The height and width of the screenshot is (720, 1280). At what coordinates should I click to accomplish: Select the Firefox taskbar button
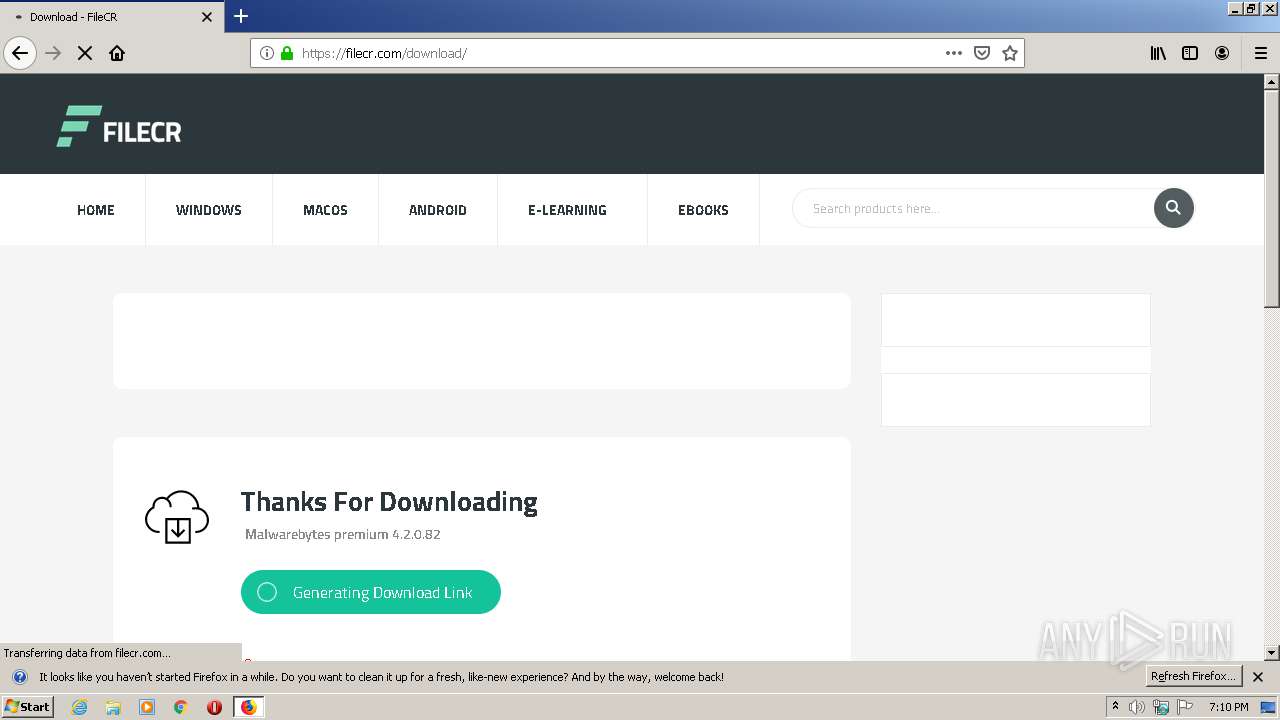point(248,707)
